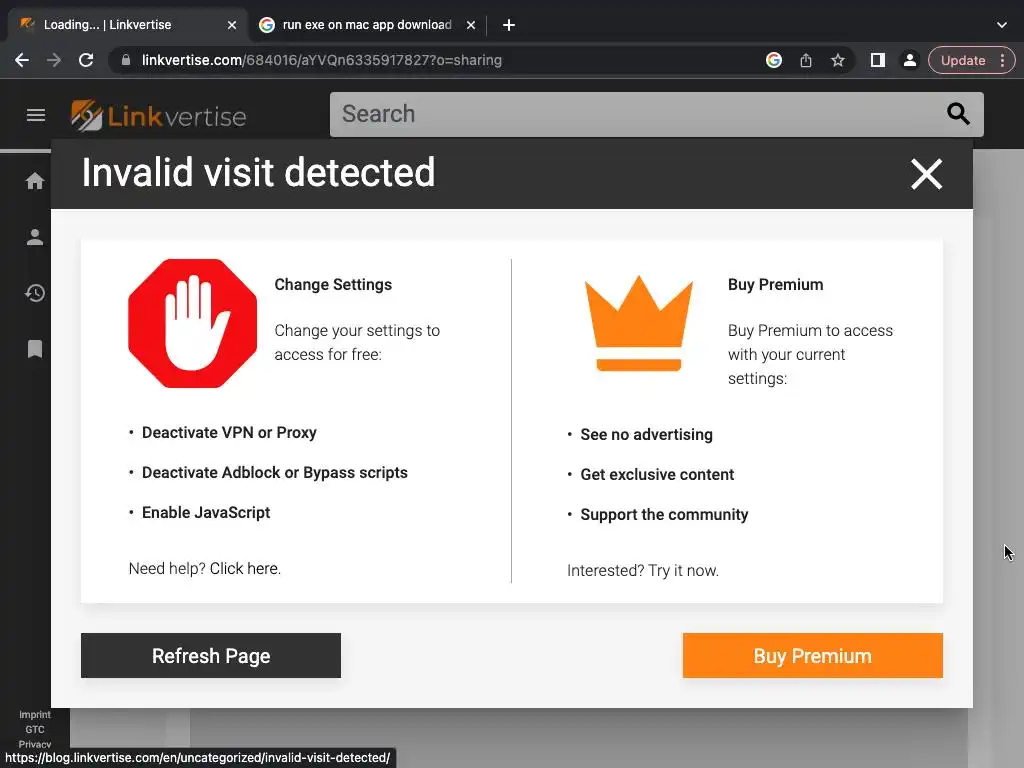The height and width of the screenshot is (768, 1024).
Task: Click 'Deactivate VPN or Proxy' text
Action: [229, 433]
